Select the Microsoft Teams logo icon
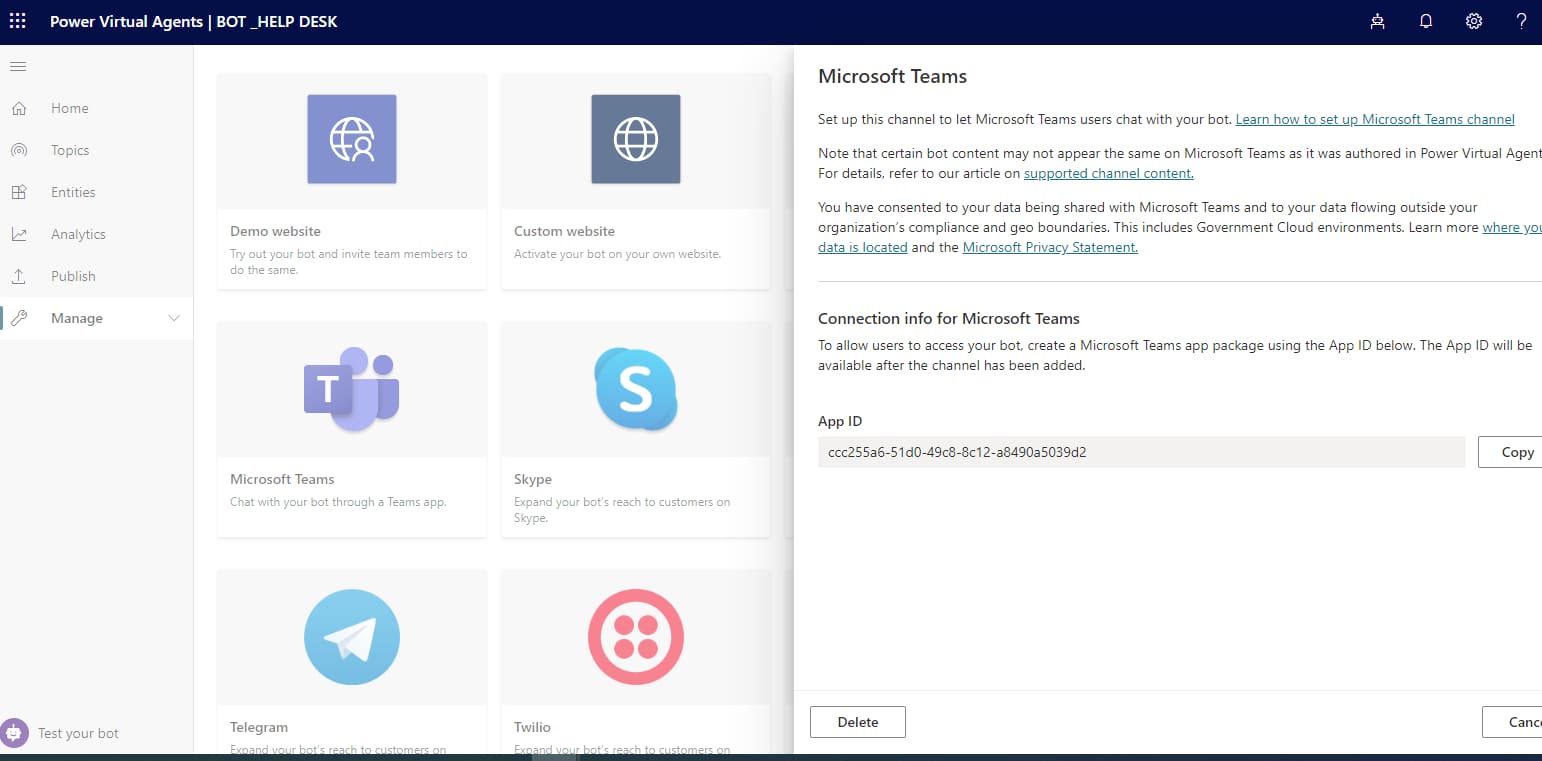Screen dimensions: 1542x761 tap(352, 389)
